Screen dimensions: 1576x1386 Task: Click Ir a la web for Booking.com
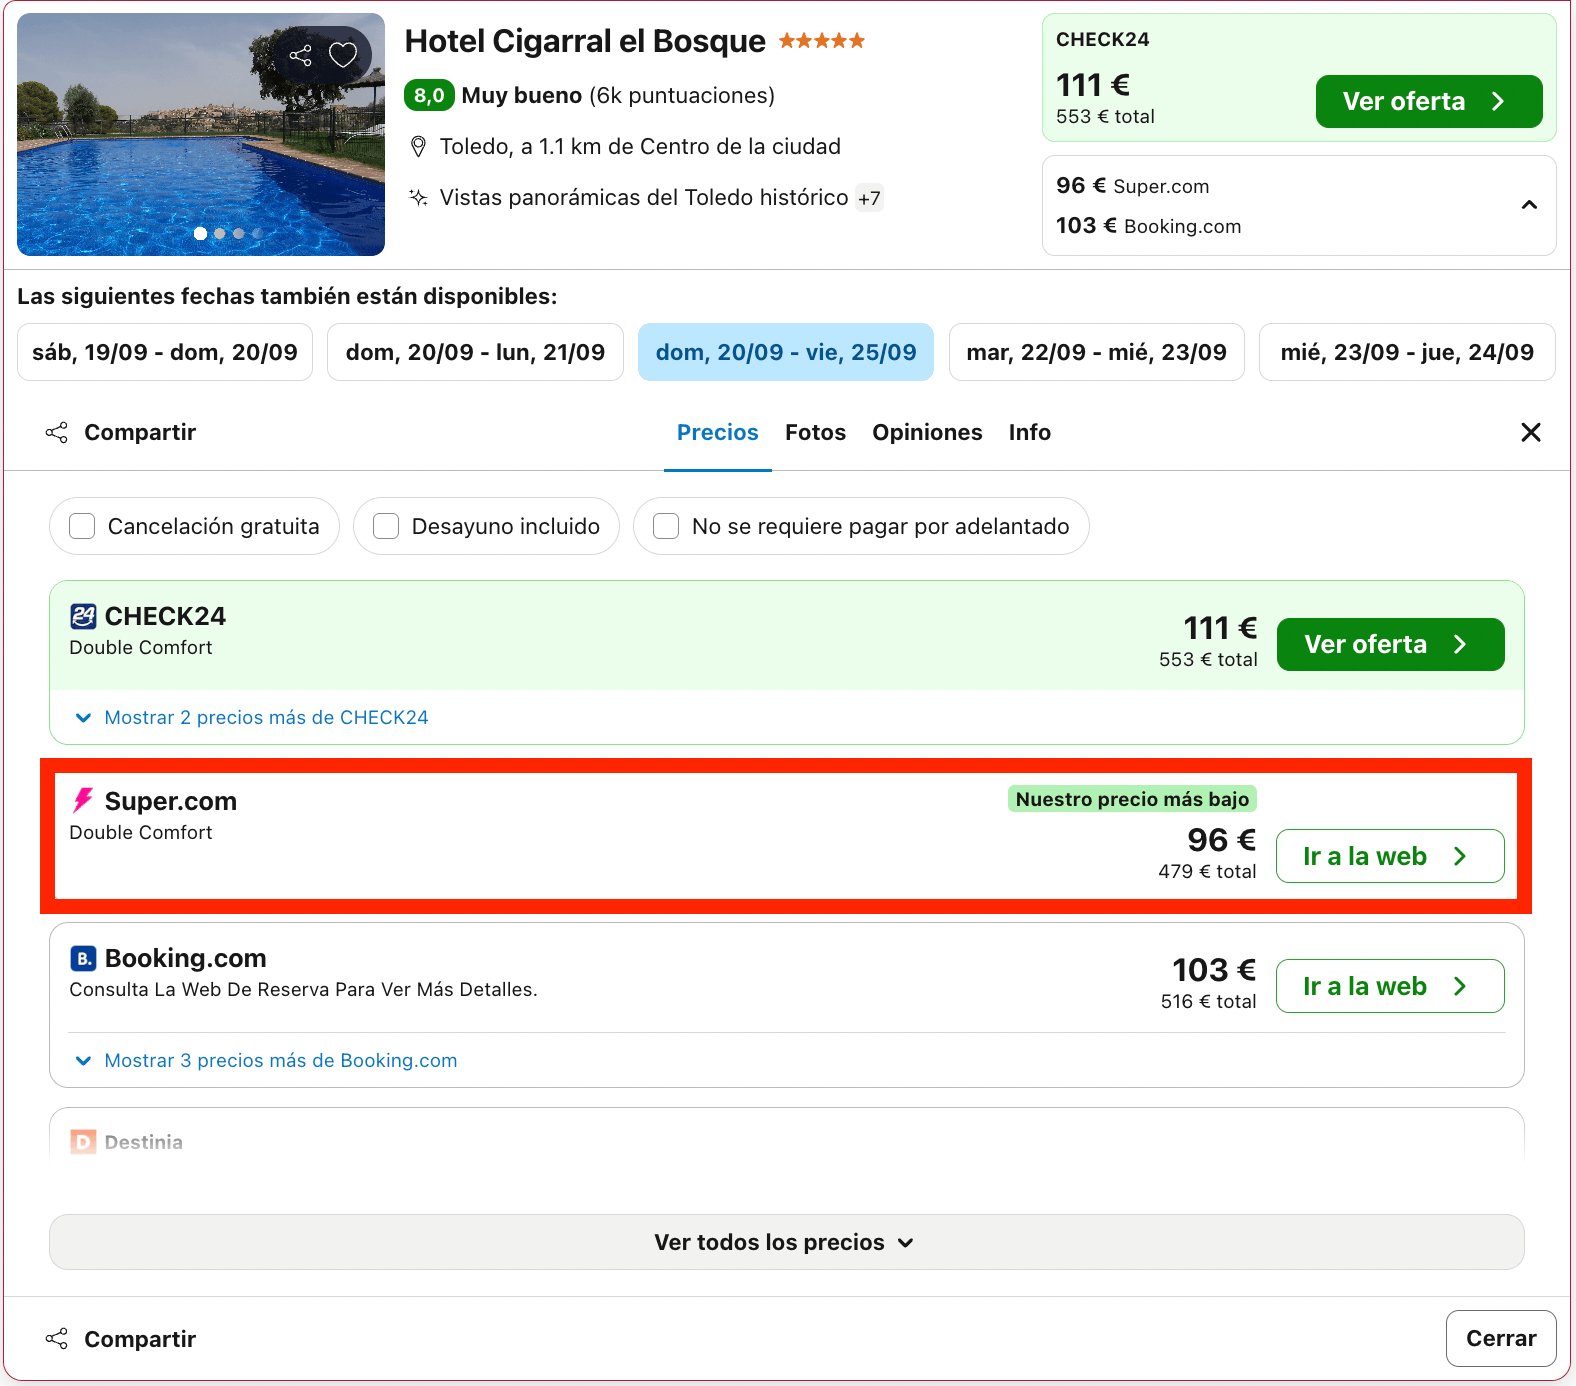(x=1390, y=986)
